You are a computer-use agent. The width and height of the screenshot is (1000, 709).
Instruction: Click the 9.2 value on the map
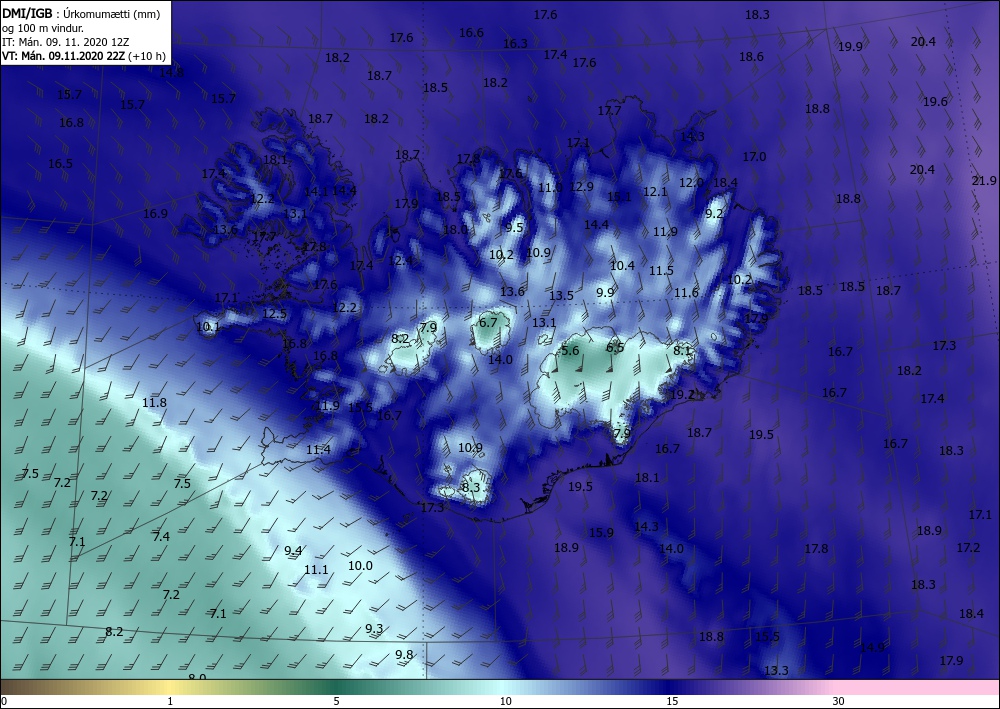tap(714, 214)
